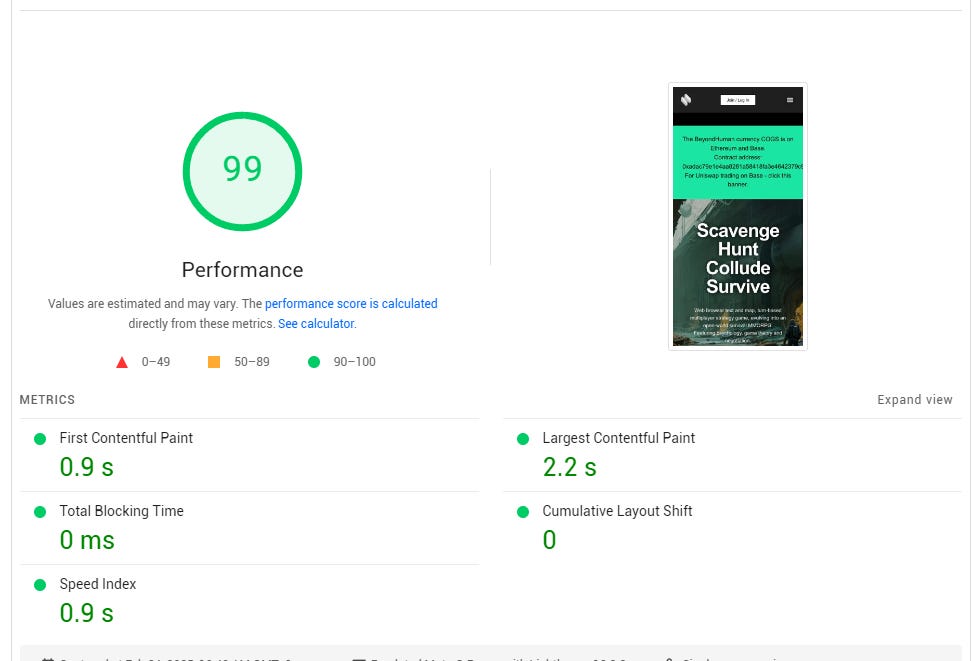
Task: Click the mobile page screenshot thumbnail
Action: tap(737, 216)
